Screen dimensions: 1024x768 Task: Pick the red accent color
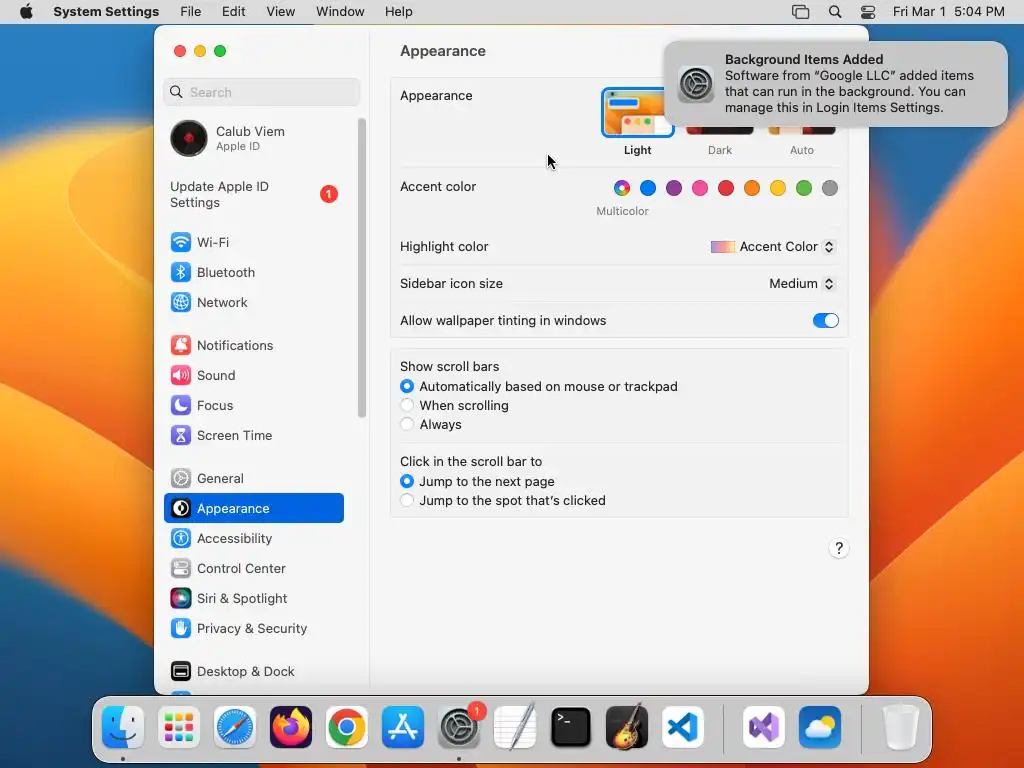click(x=726, y=189)
